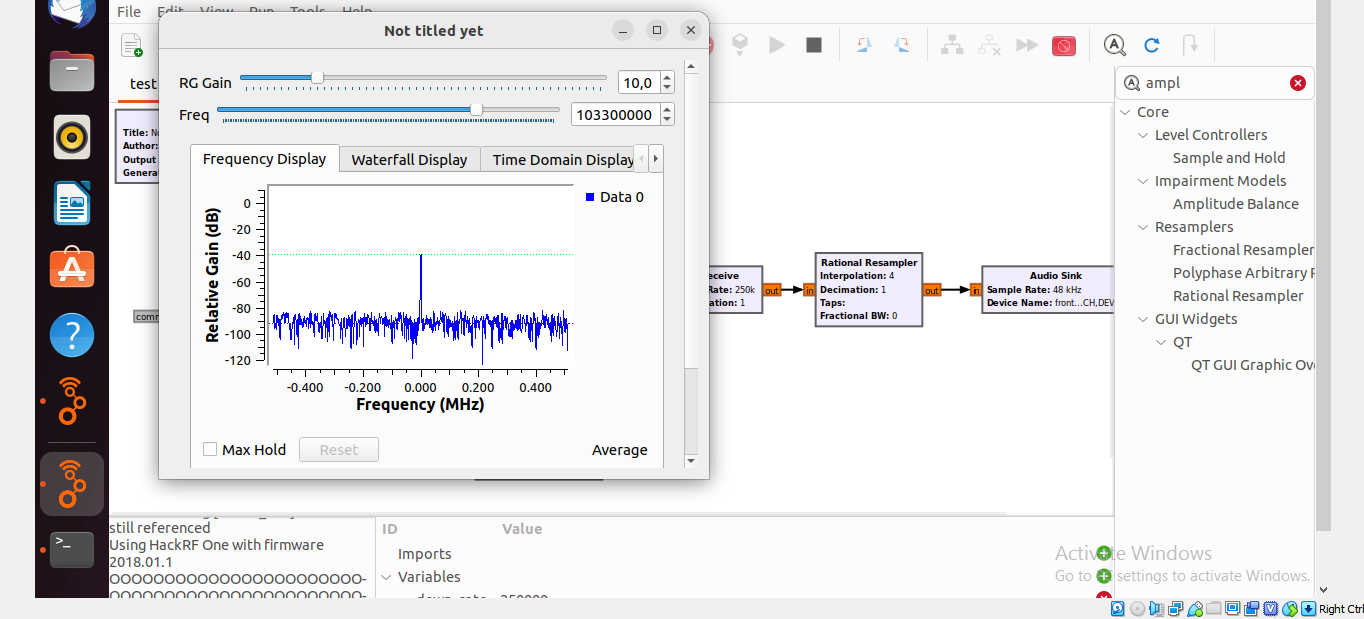Create a new flow graph via the plus icon
Image resolution: width=1364 pixels, height=619 pixels.
[131, 45]
